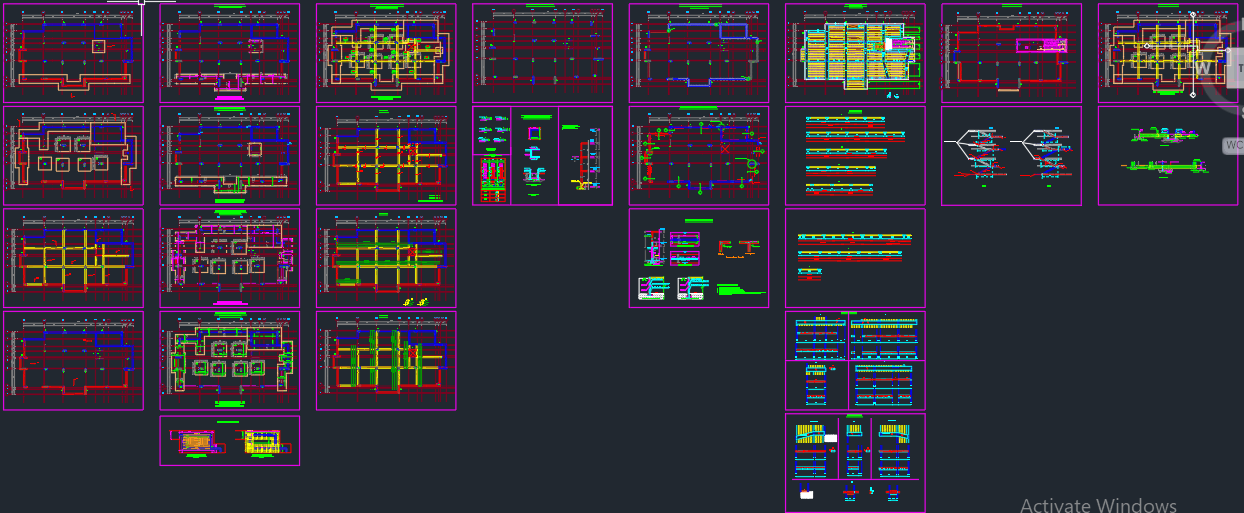This screenshot has width=1244, height=513.
Task: Select the four-panel beam elevation sheet
Action: pos(855,360)
